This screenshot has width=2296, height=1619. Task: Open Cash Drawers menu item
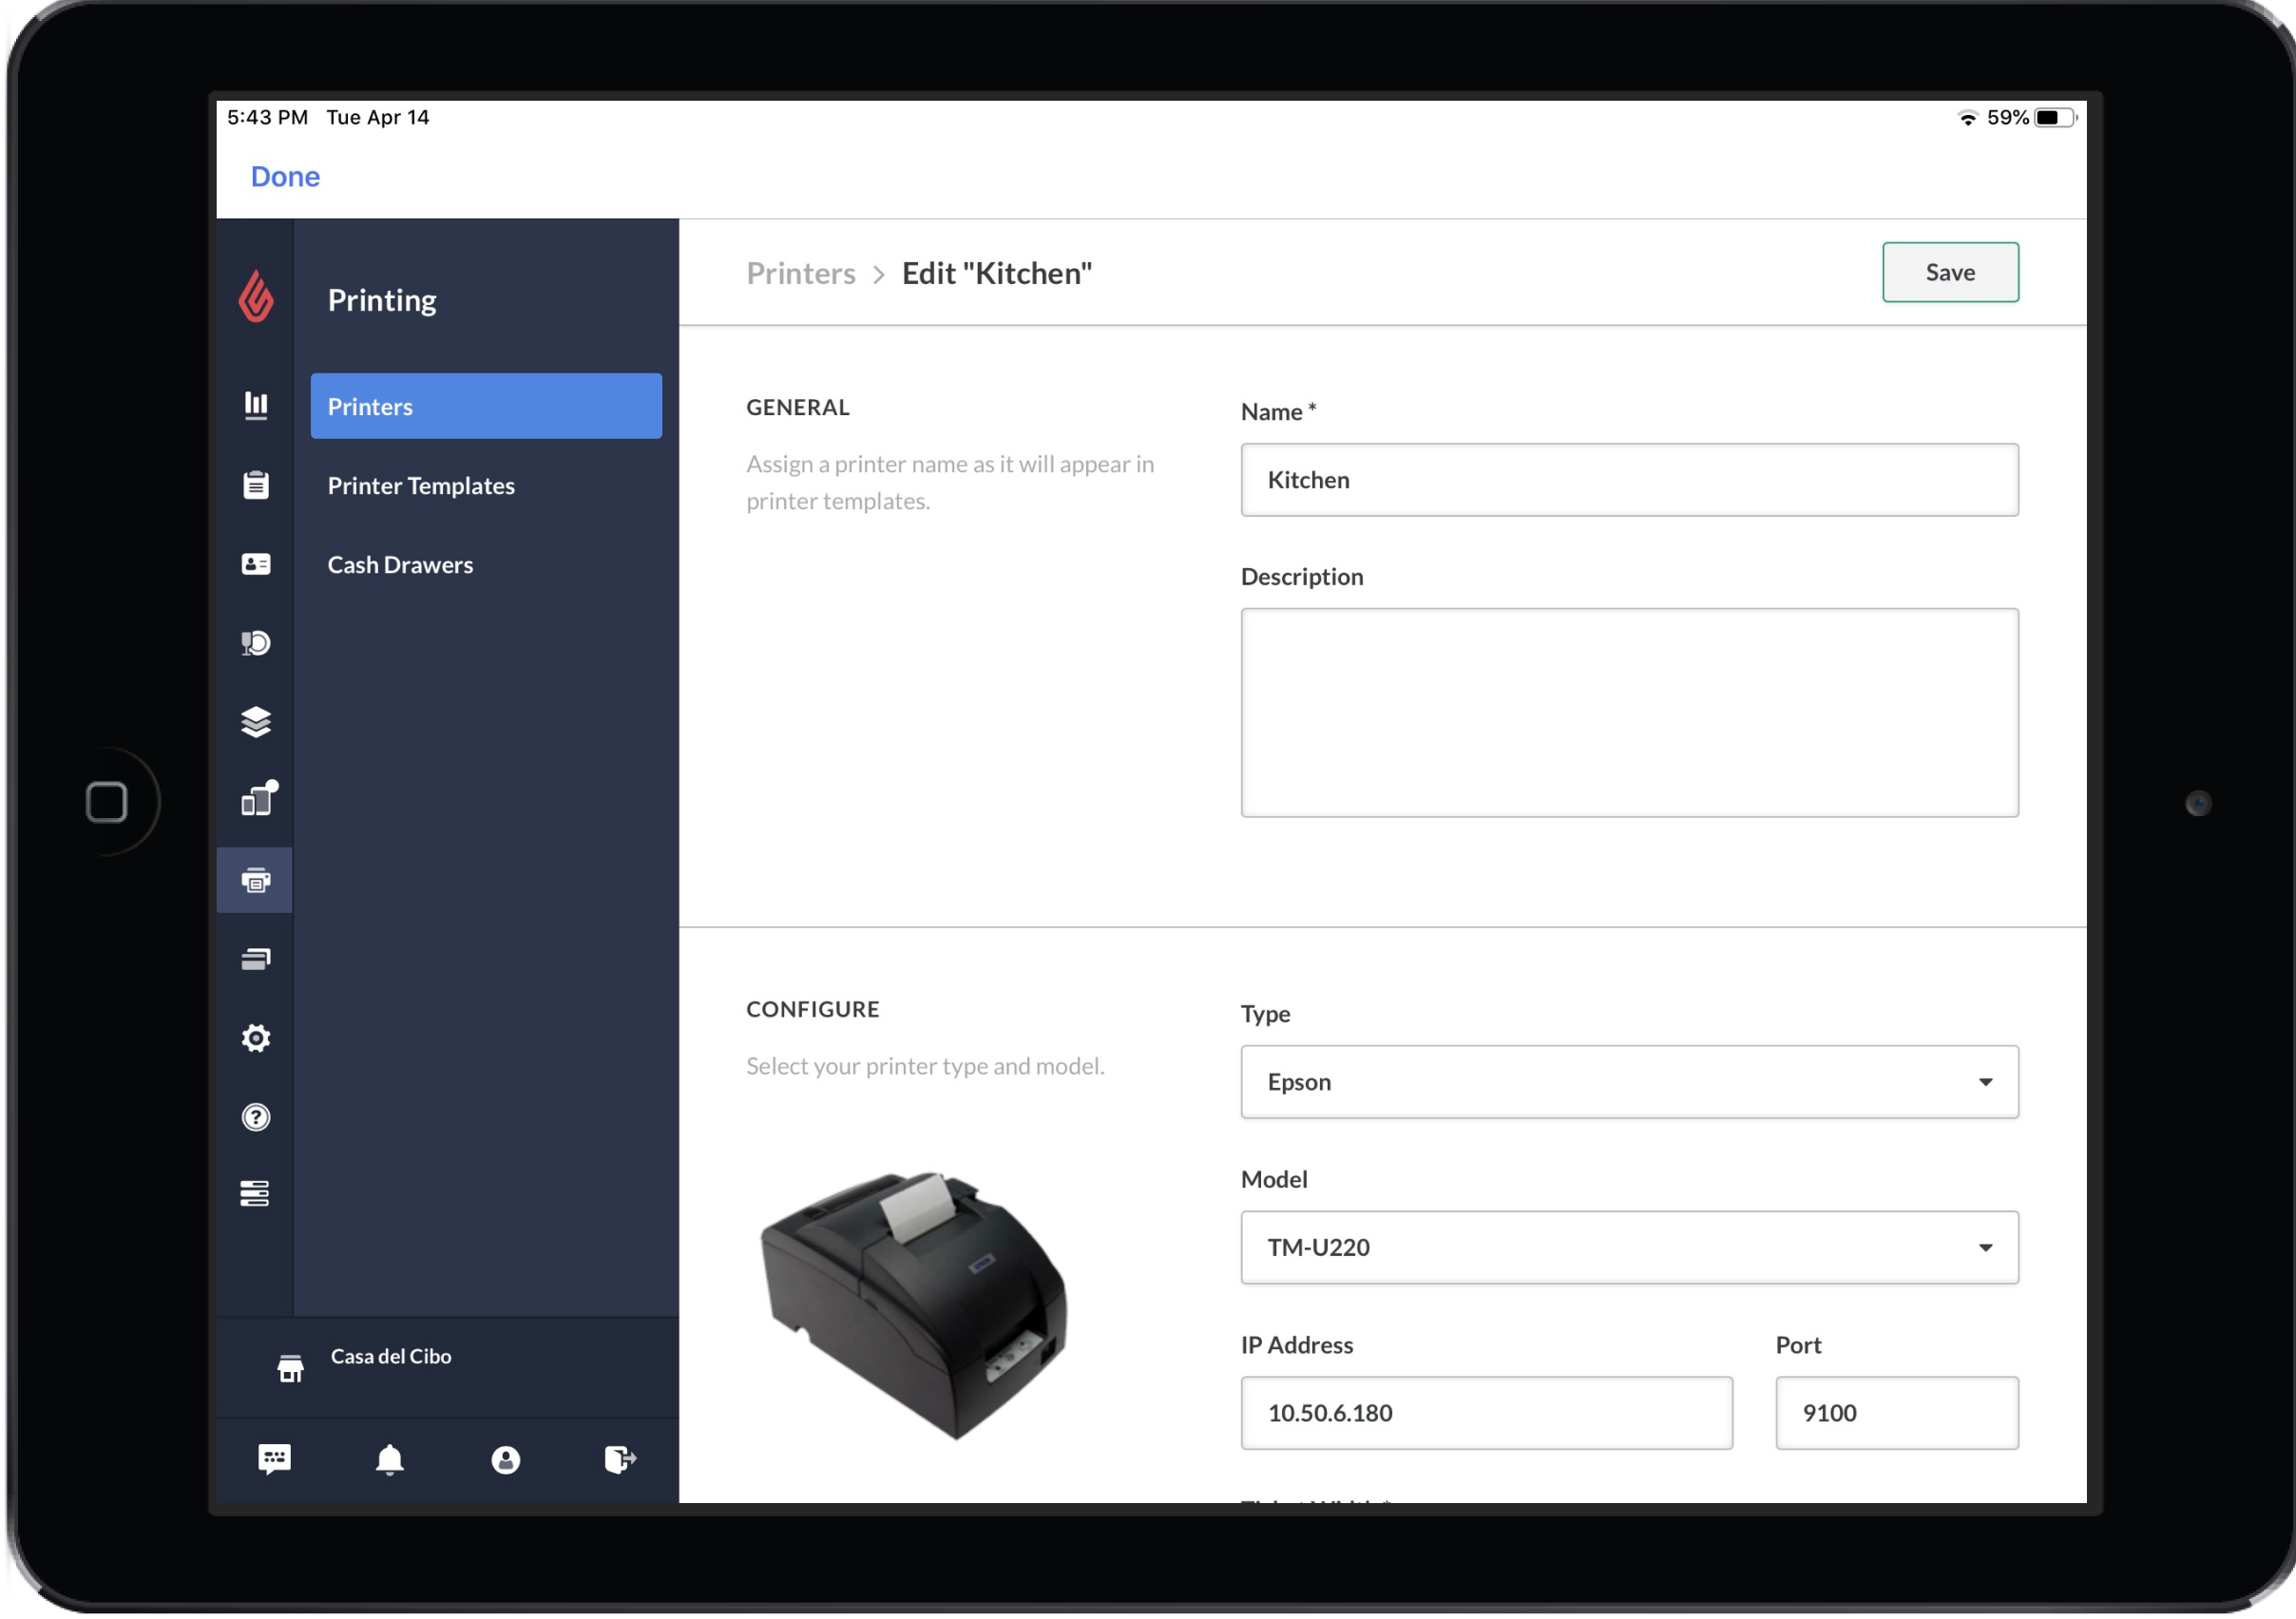(400, 565)
